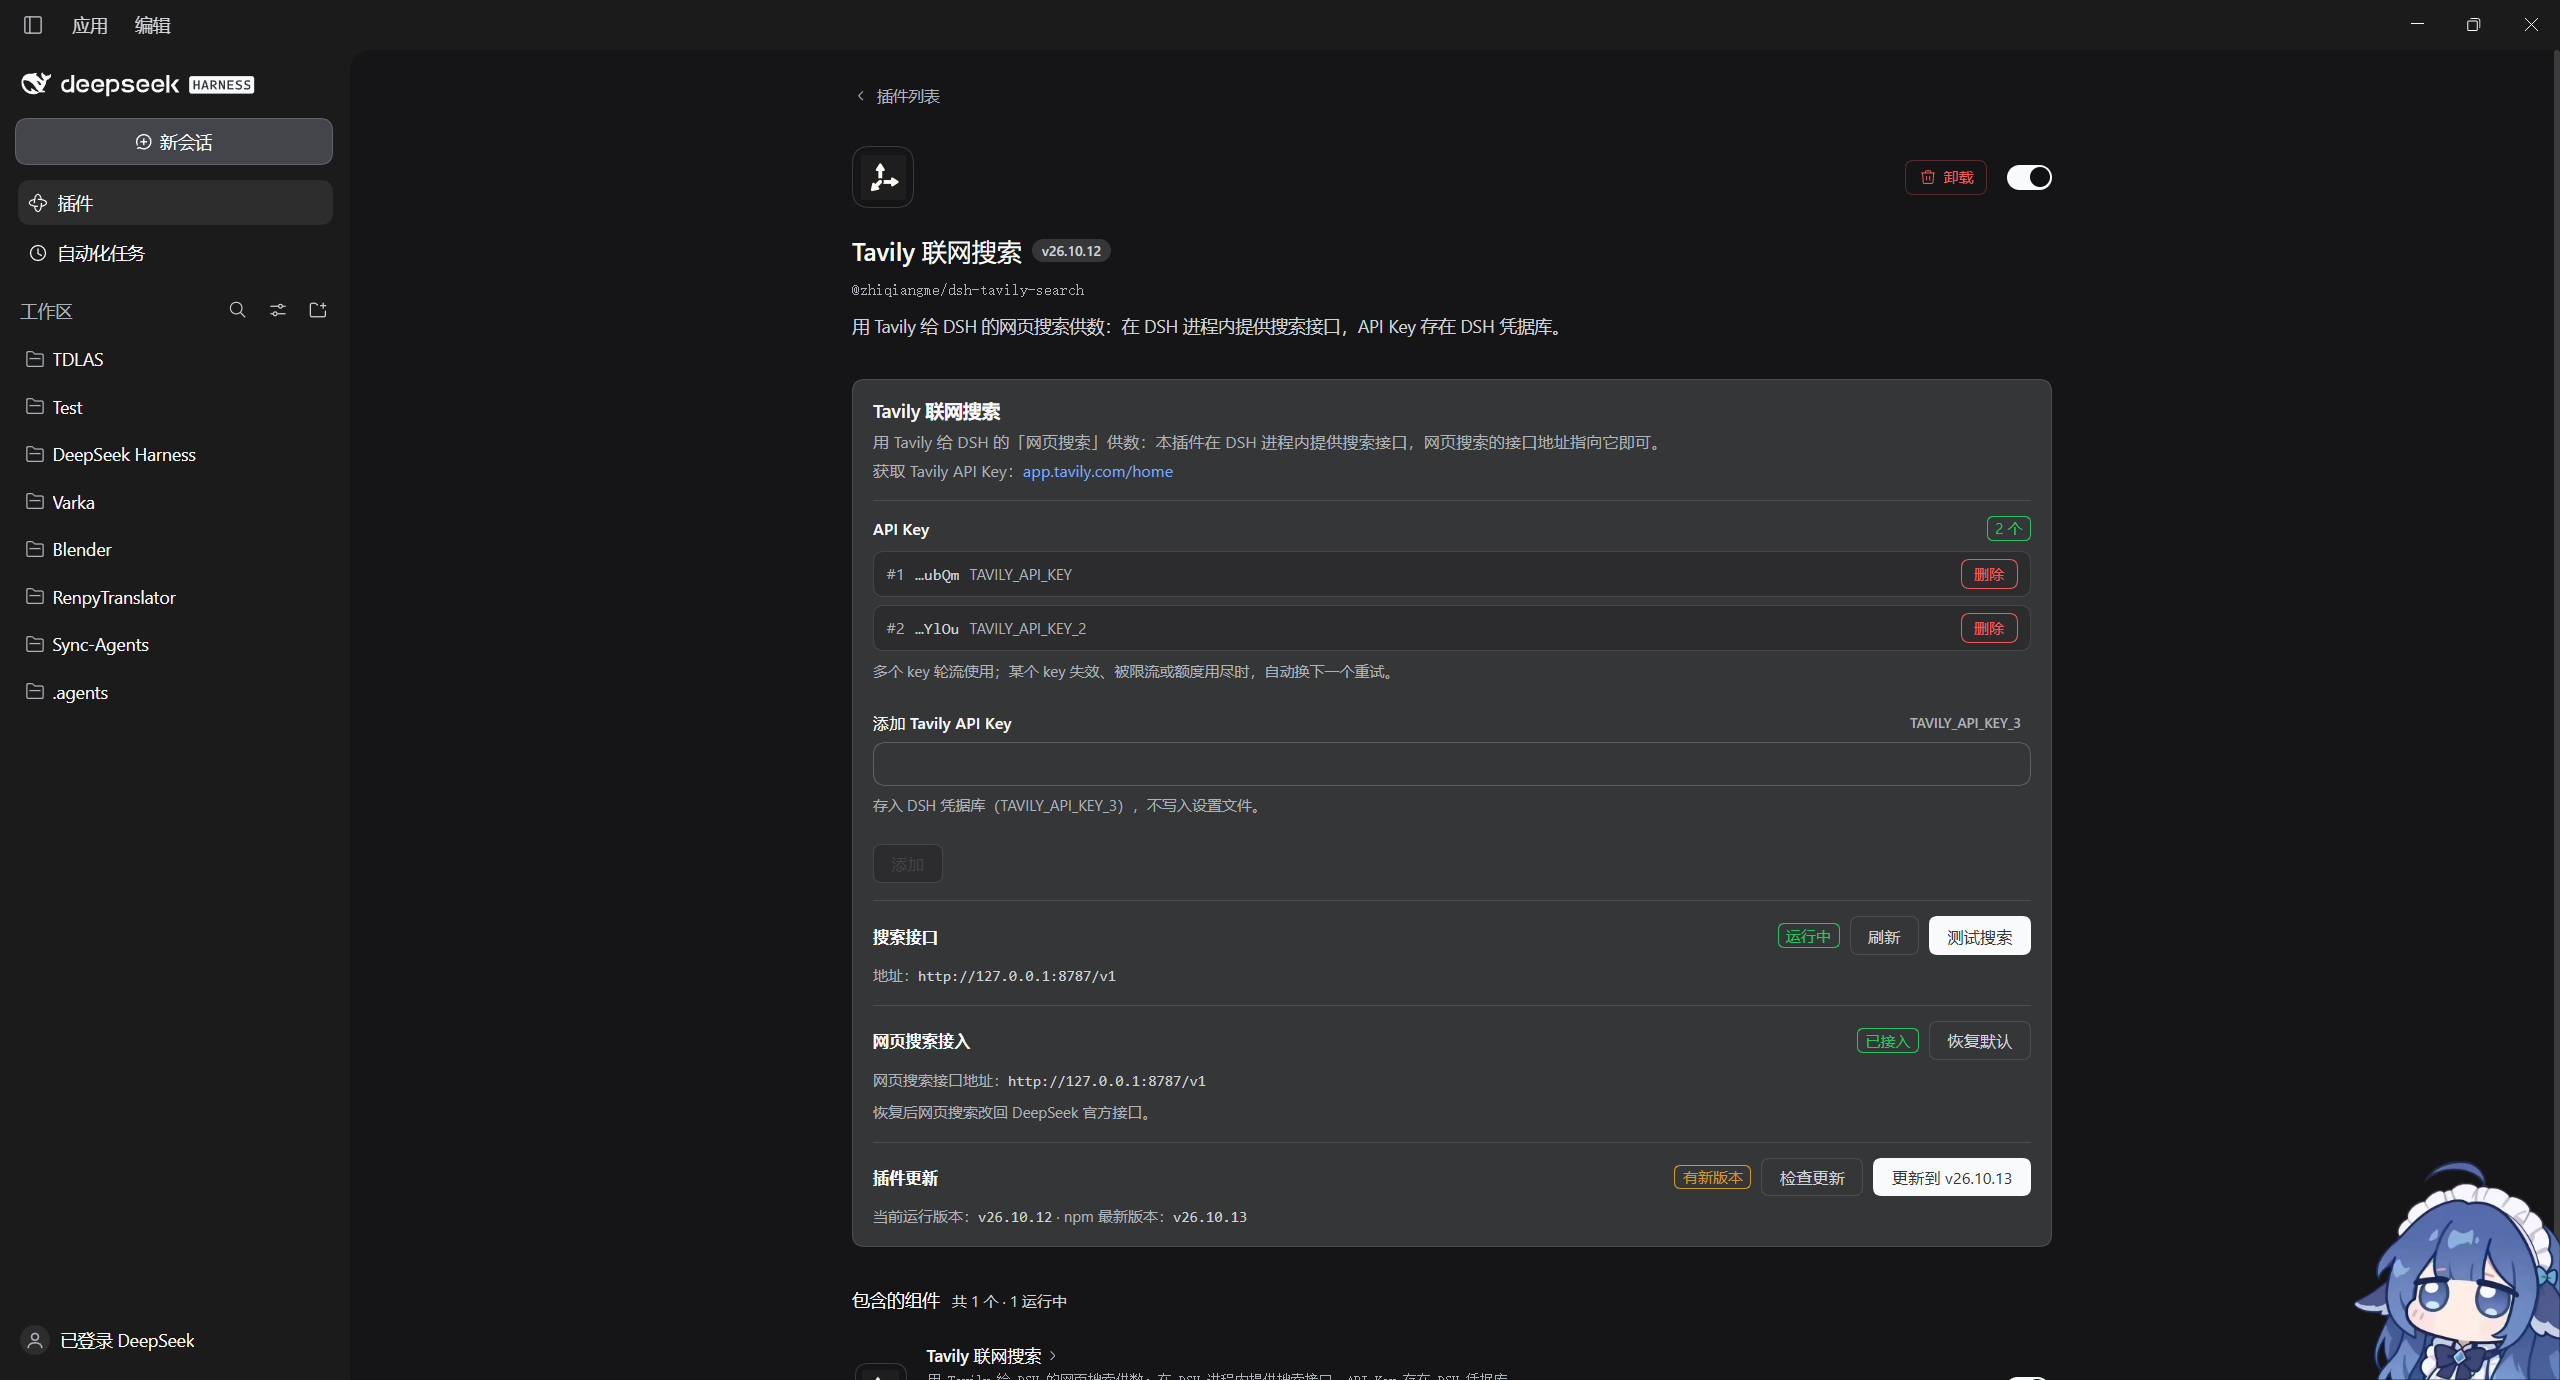Open the 应用 menu
Image resolution: width=2560 pixels, height=1380 pixels.
click(x=90, y=25)
